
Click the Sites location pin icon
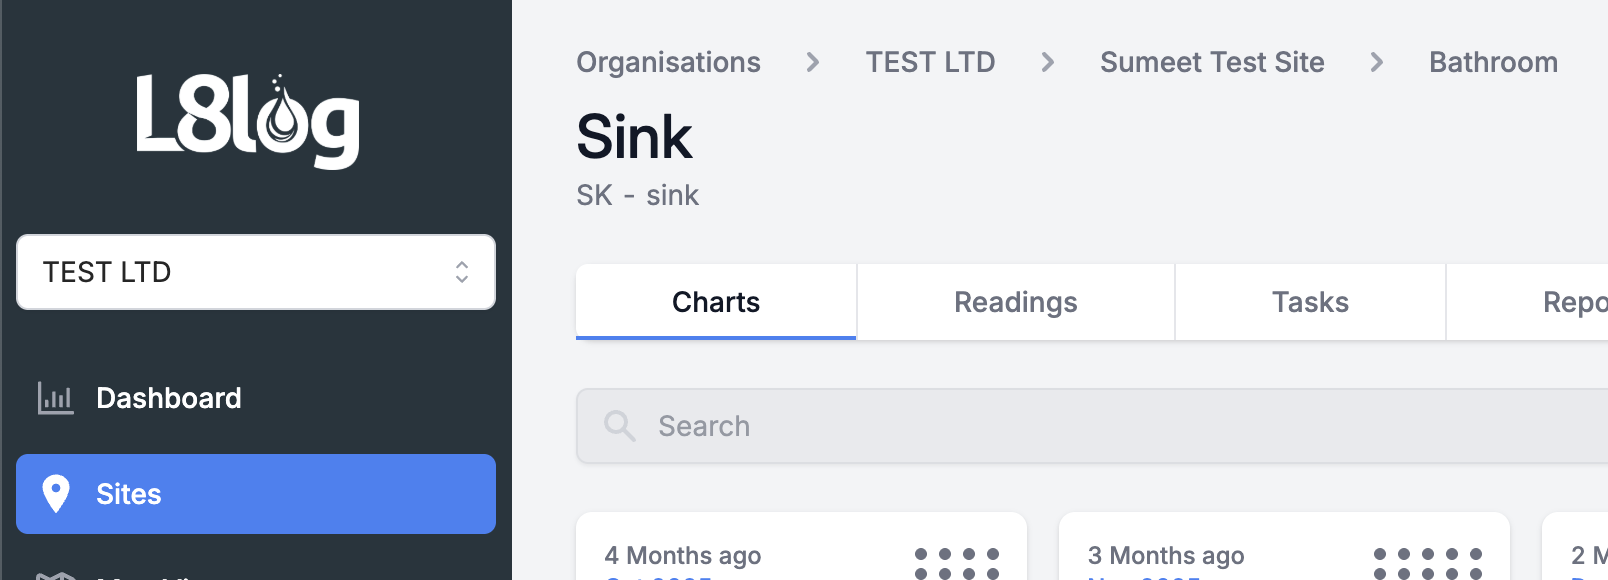56,494
